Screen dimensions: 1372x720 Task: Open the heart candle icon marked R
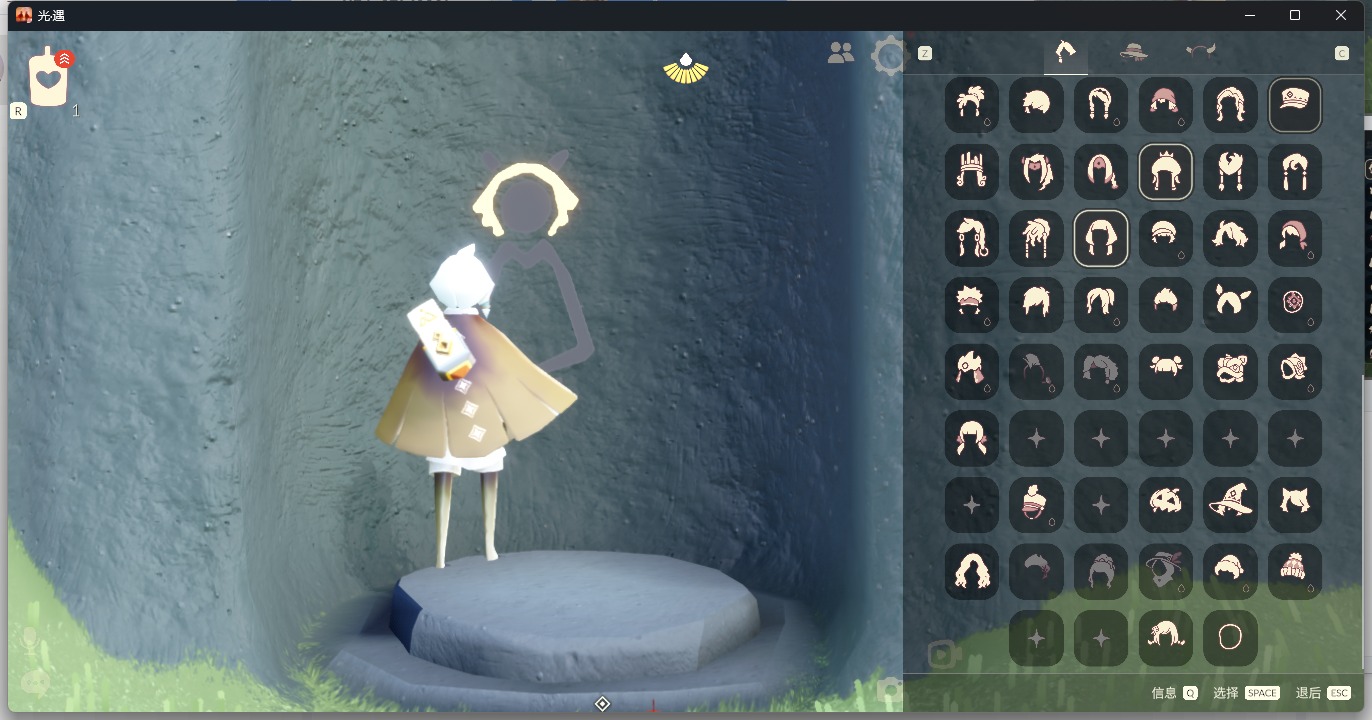pos(48,79)
